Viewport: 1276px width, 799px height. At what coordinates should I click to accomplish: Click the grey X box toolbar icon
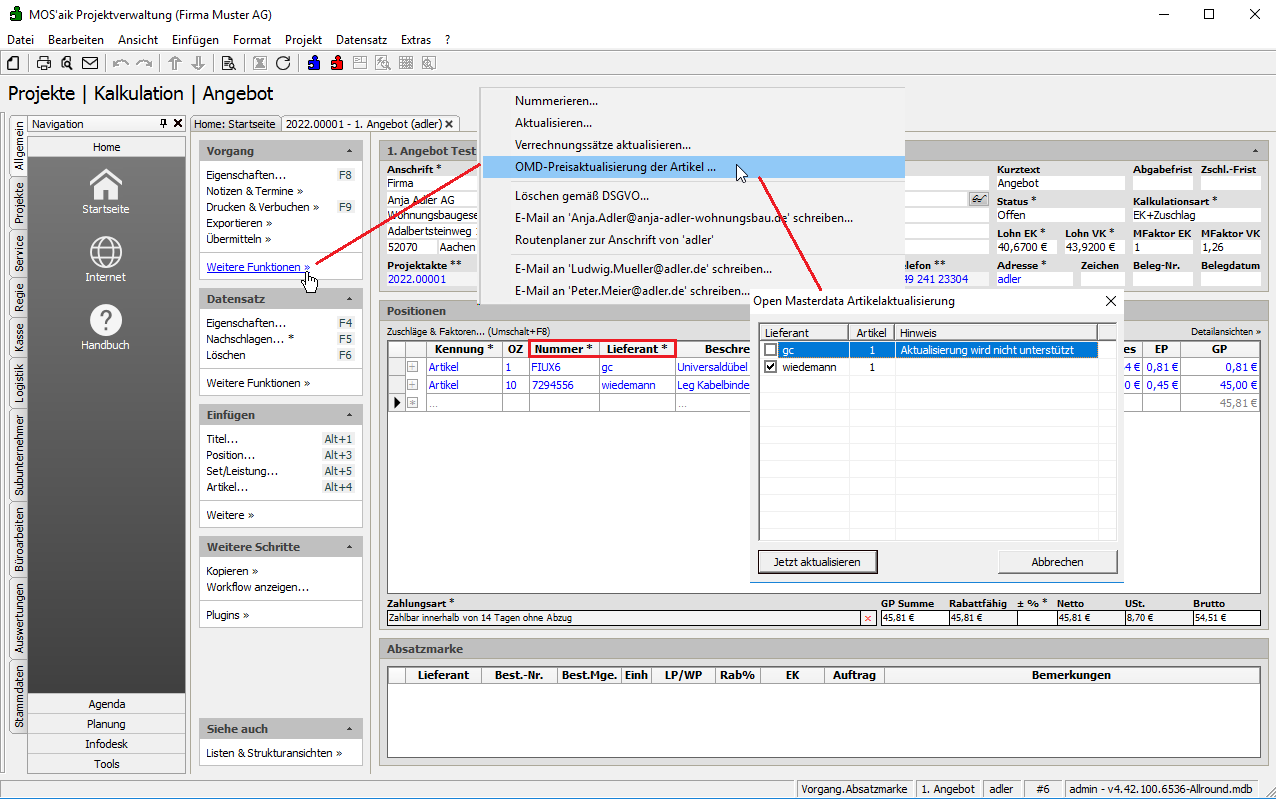[x=260, y=63]
